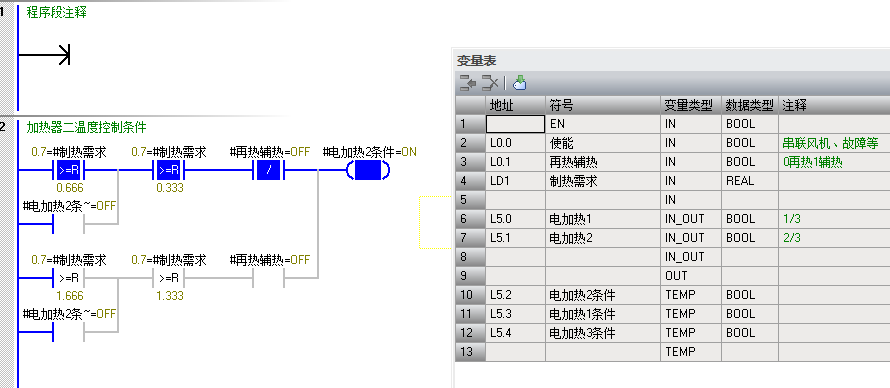Select the 电加热2条件 output coil
890x388 pixels.
click(x=368, y=170)
